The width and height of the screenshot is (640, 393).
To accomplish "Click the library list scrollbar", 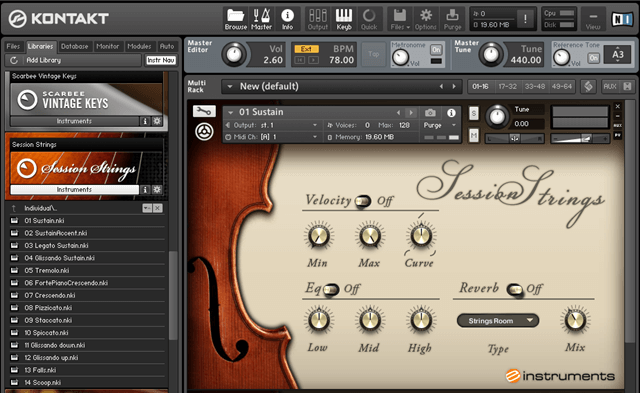I will coord(173,295).
